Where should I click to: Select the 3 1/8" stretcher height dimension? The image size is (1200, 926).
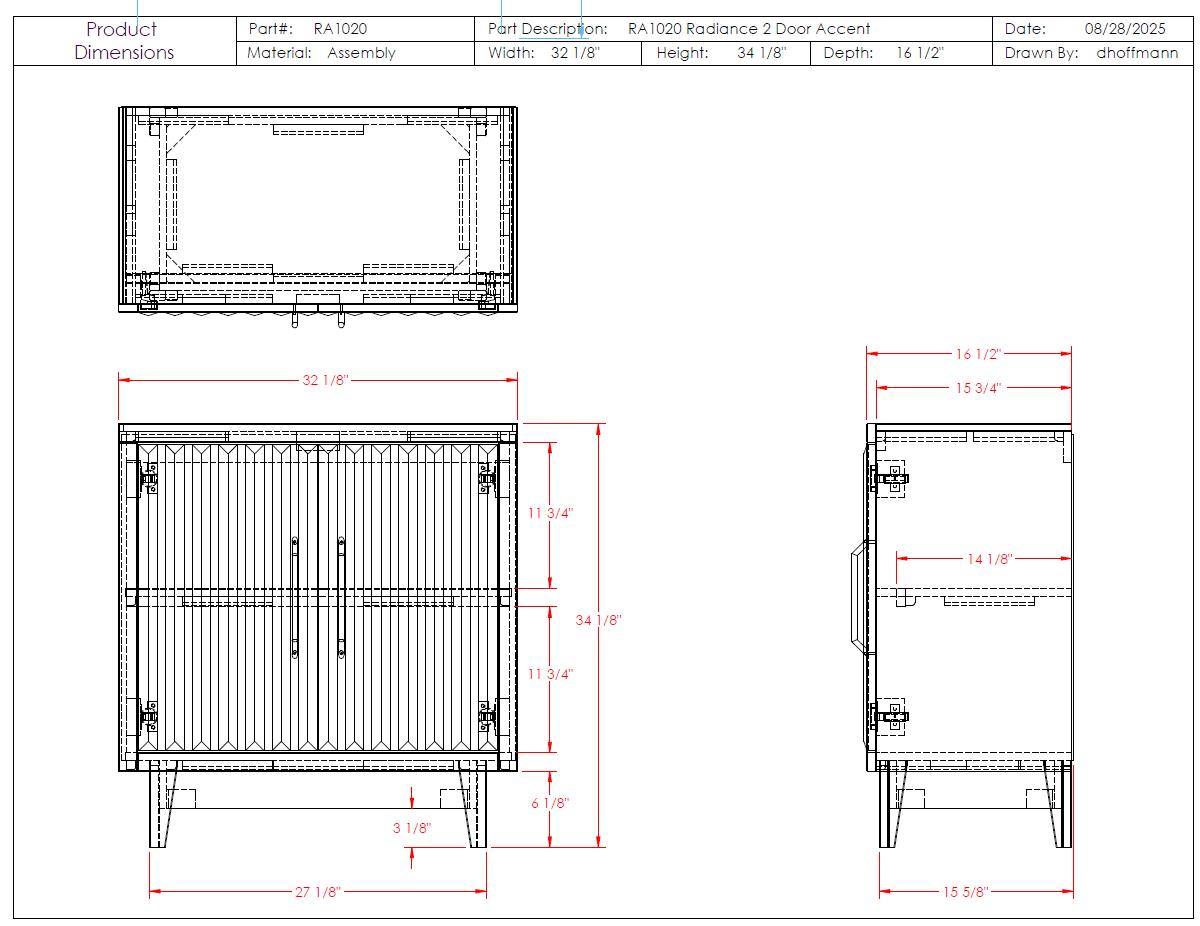pyautogui.click(x=412, y=828)
